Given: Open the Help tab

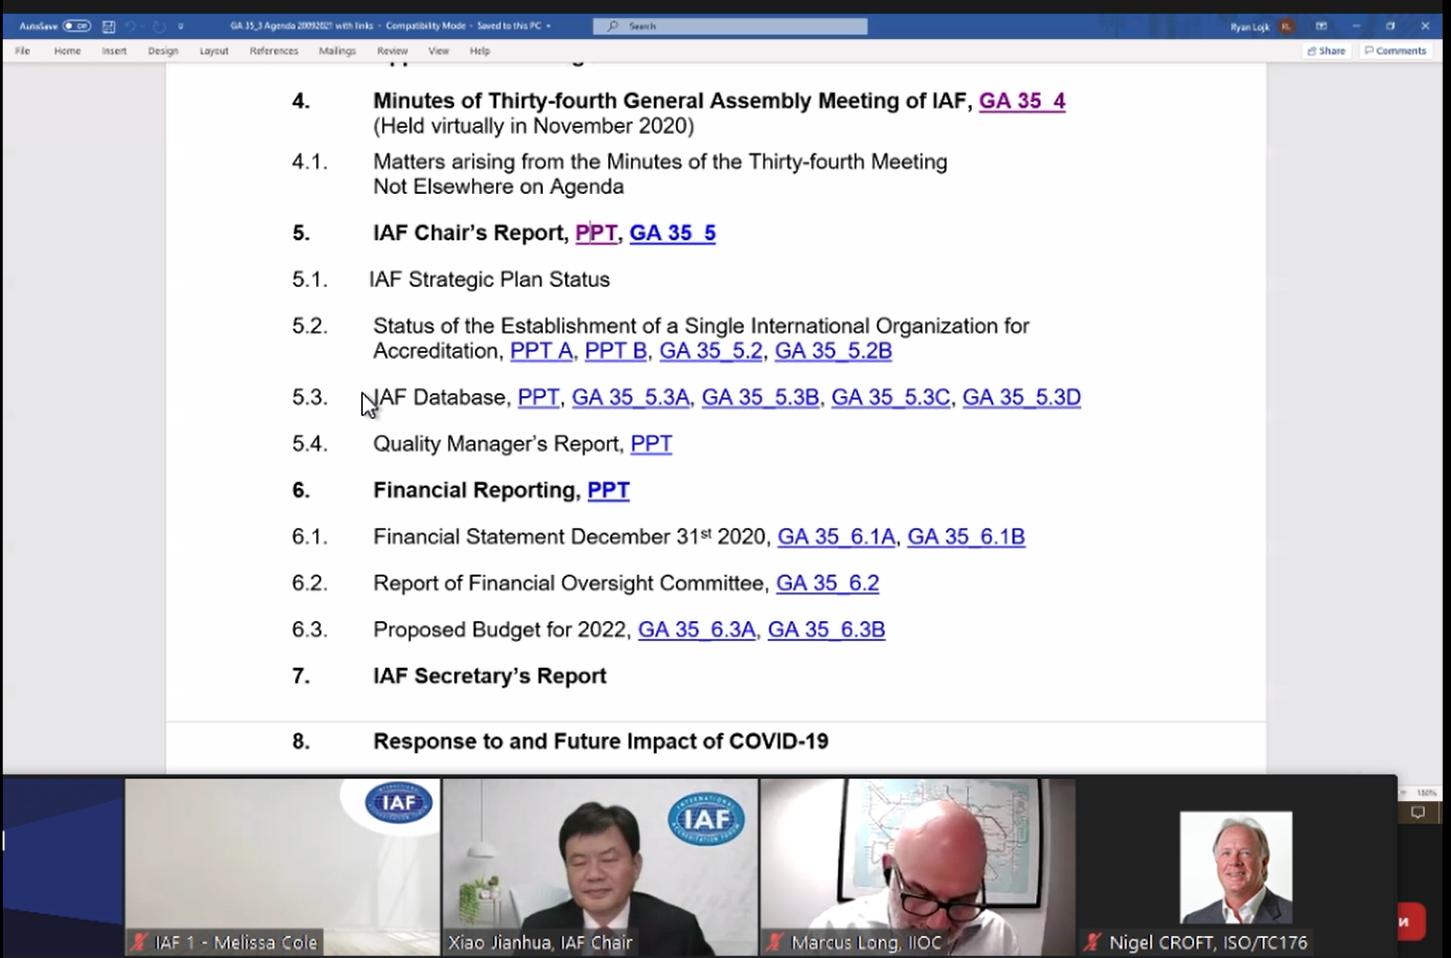Looking at the screenshot, I should (x=480, y=51).
